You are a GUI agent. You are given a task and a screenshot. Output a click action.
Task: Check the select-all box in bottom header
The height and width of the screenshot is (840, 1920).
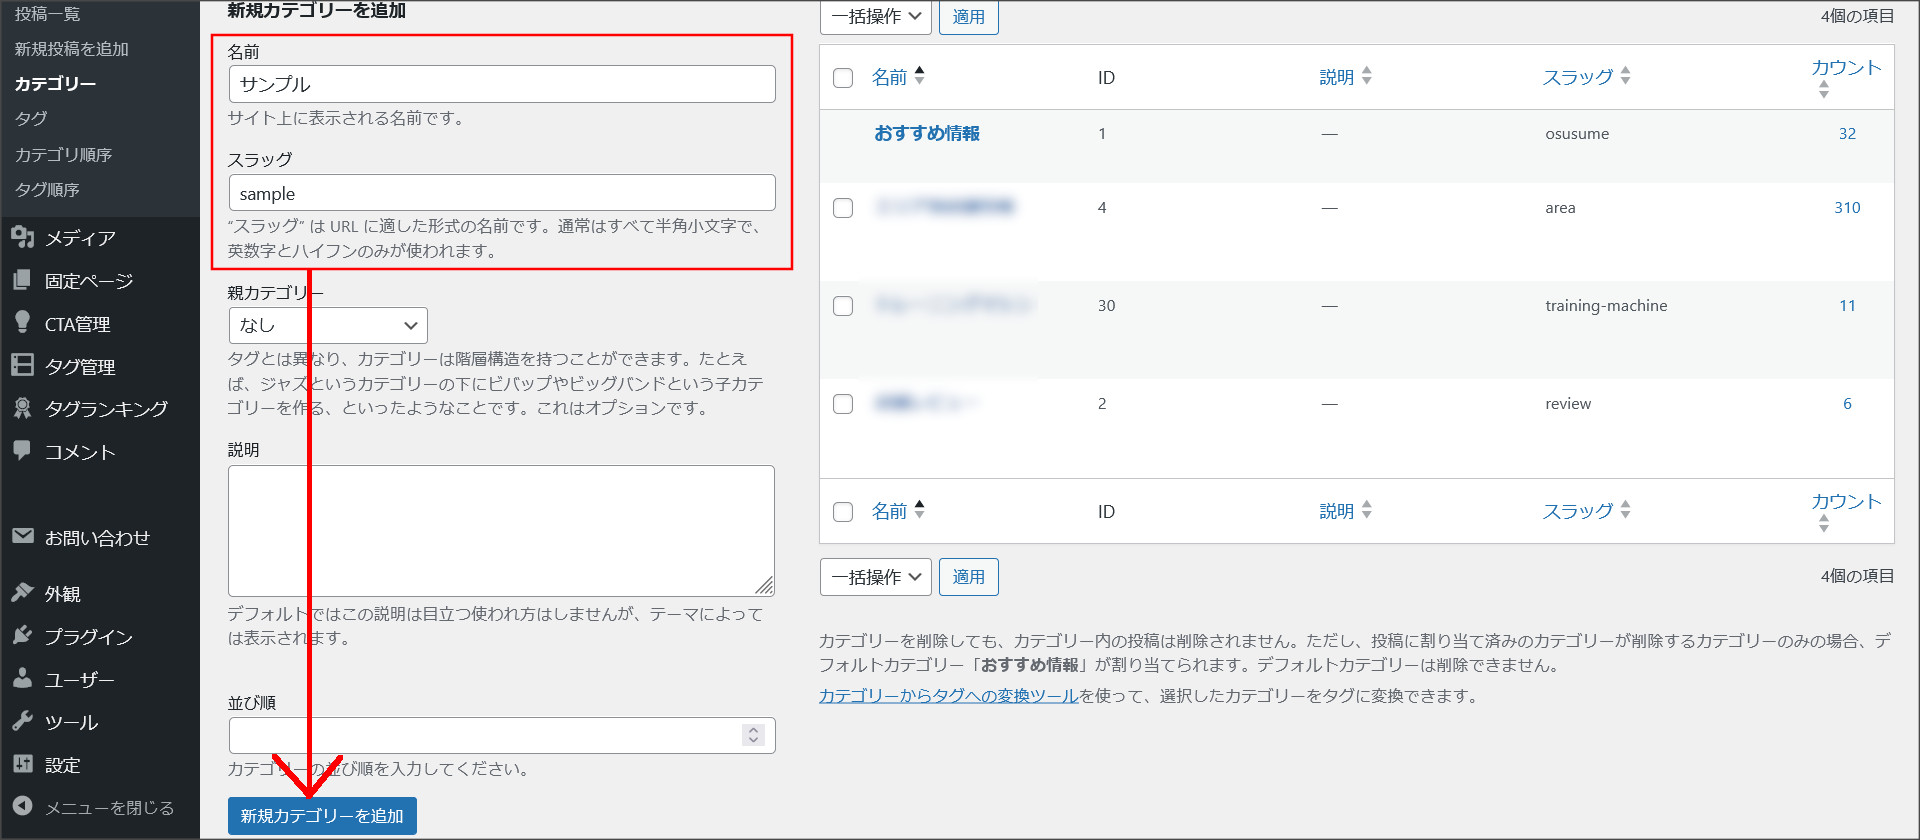click(x=843, y=512)
